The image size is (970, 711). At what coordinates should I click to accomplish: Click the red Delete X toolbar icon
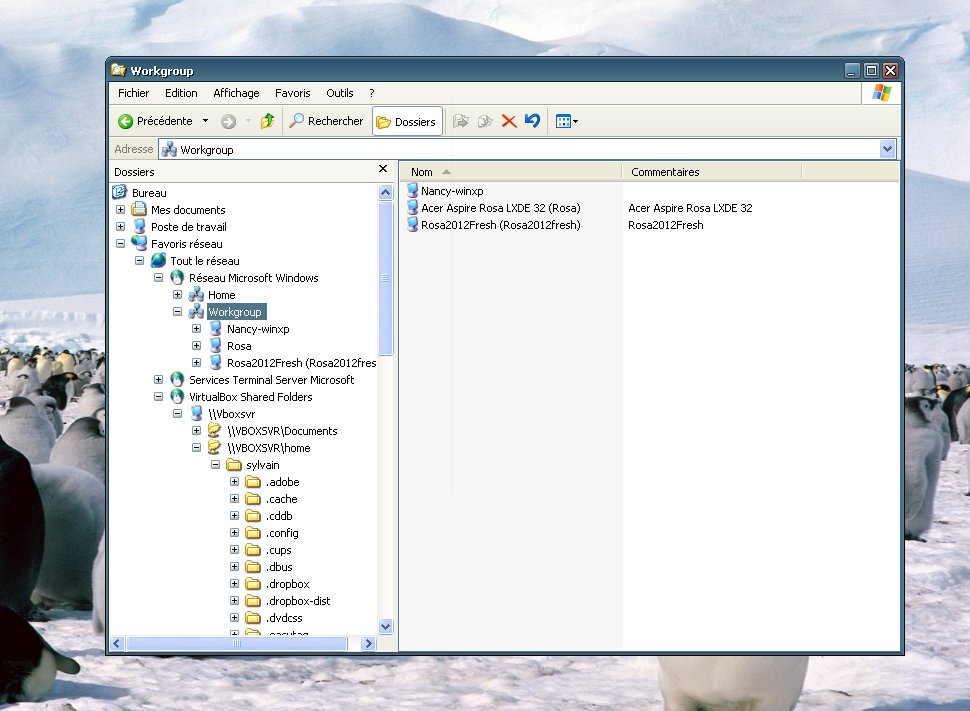tap(509, 121)
